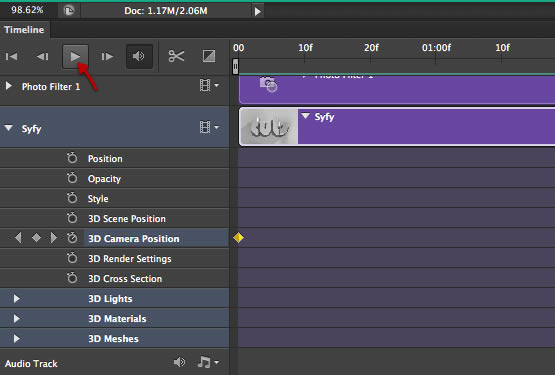Open the document info arrow menu
This screenshot has height=375, width=555.
(x=258, y=11)
